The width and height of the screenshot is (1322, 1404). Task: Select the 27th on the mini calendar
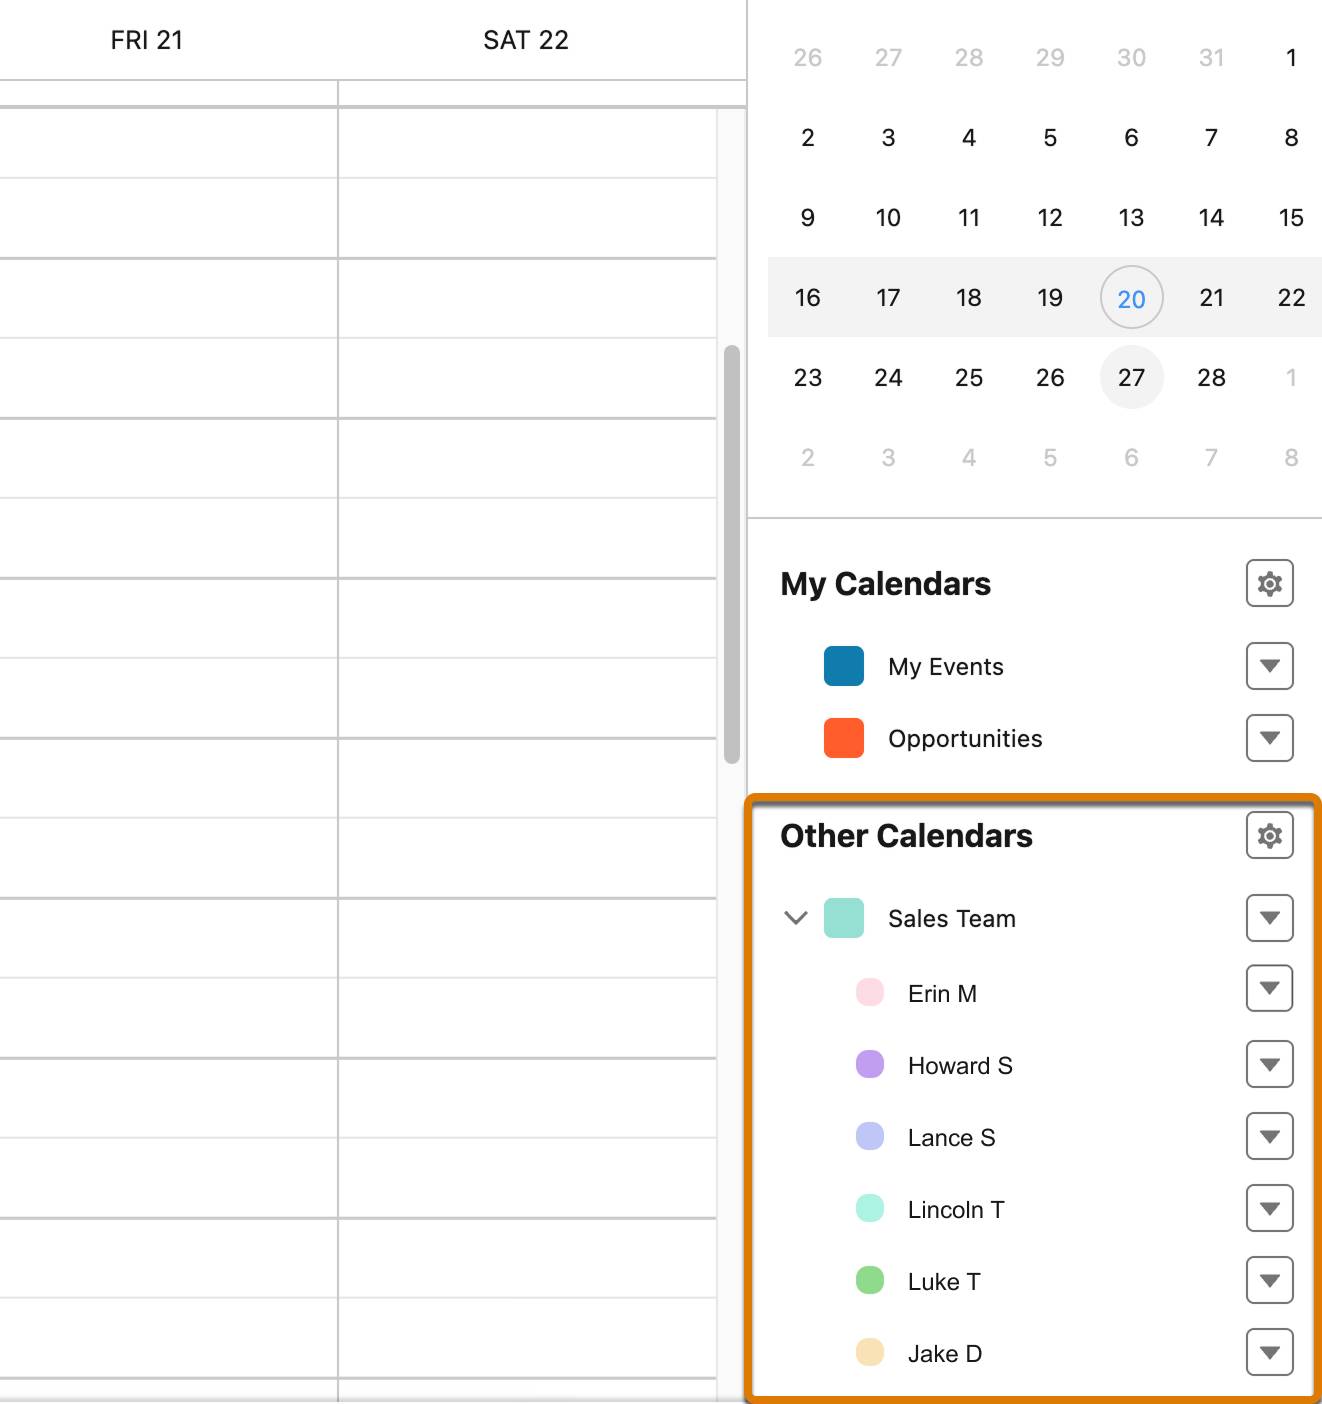1131,378
